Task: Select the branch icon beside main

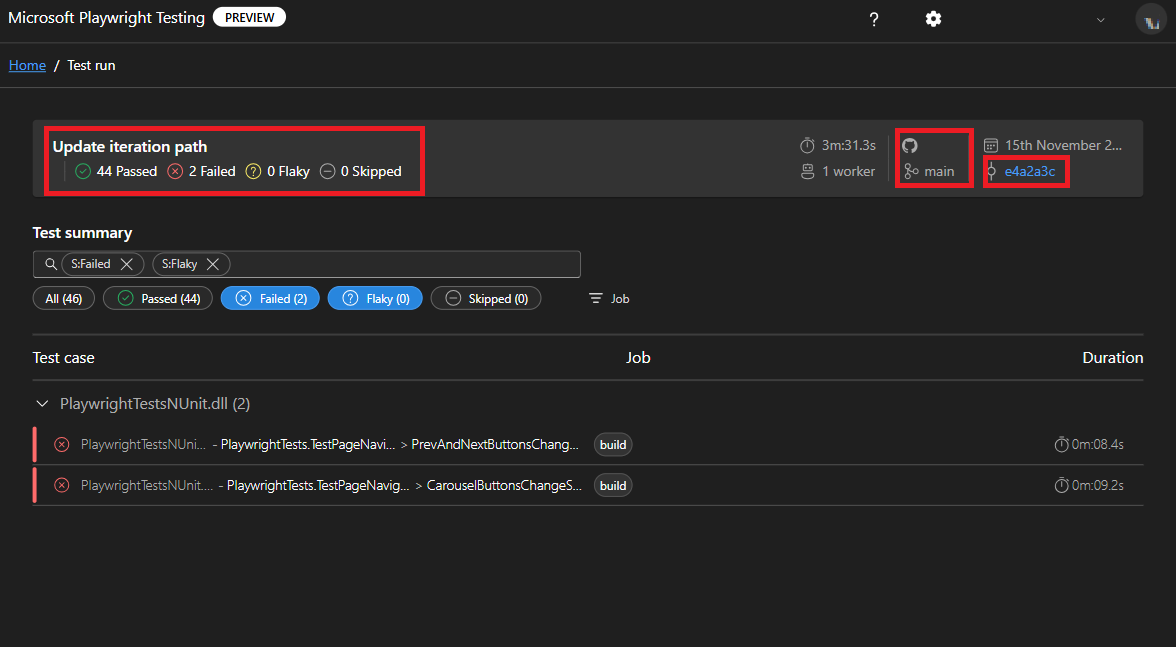Action: (909, 170)
